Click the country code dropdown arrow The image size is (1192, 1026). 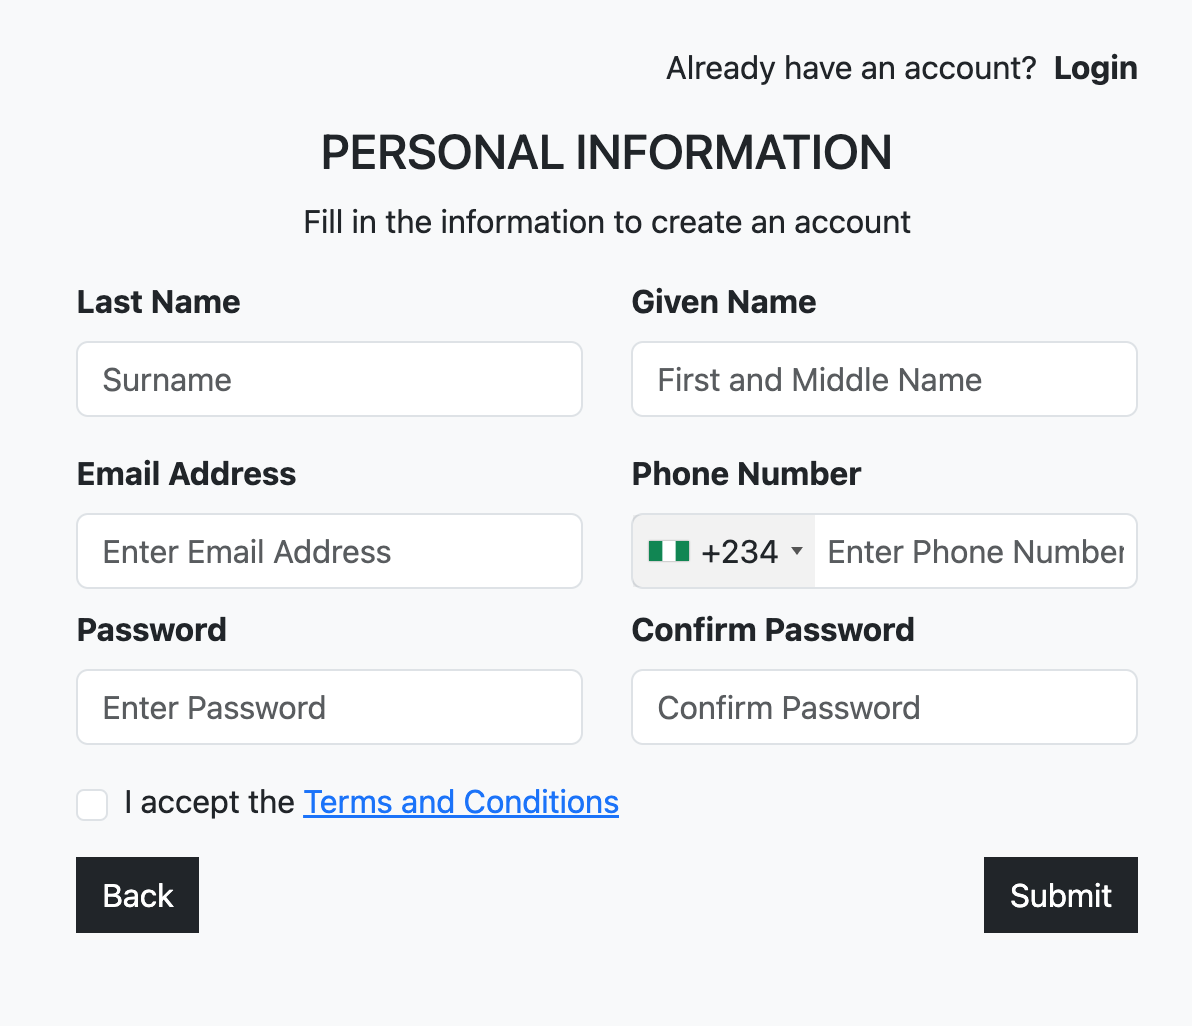pyautogui.click(x=797, y=551)
